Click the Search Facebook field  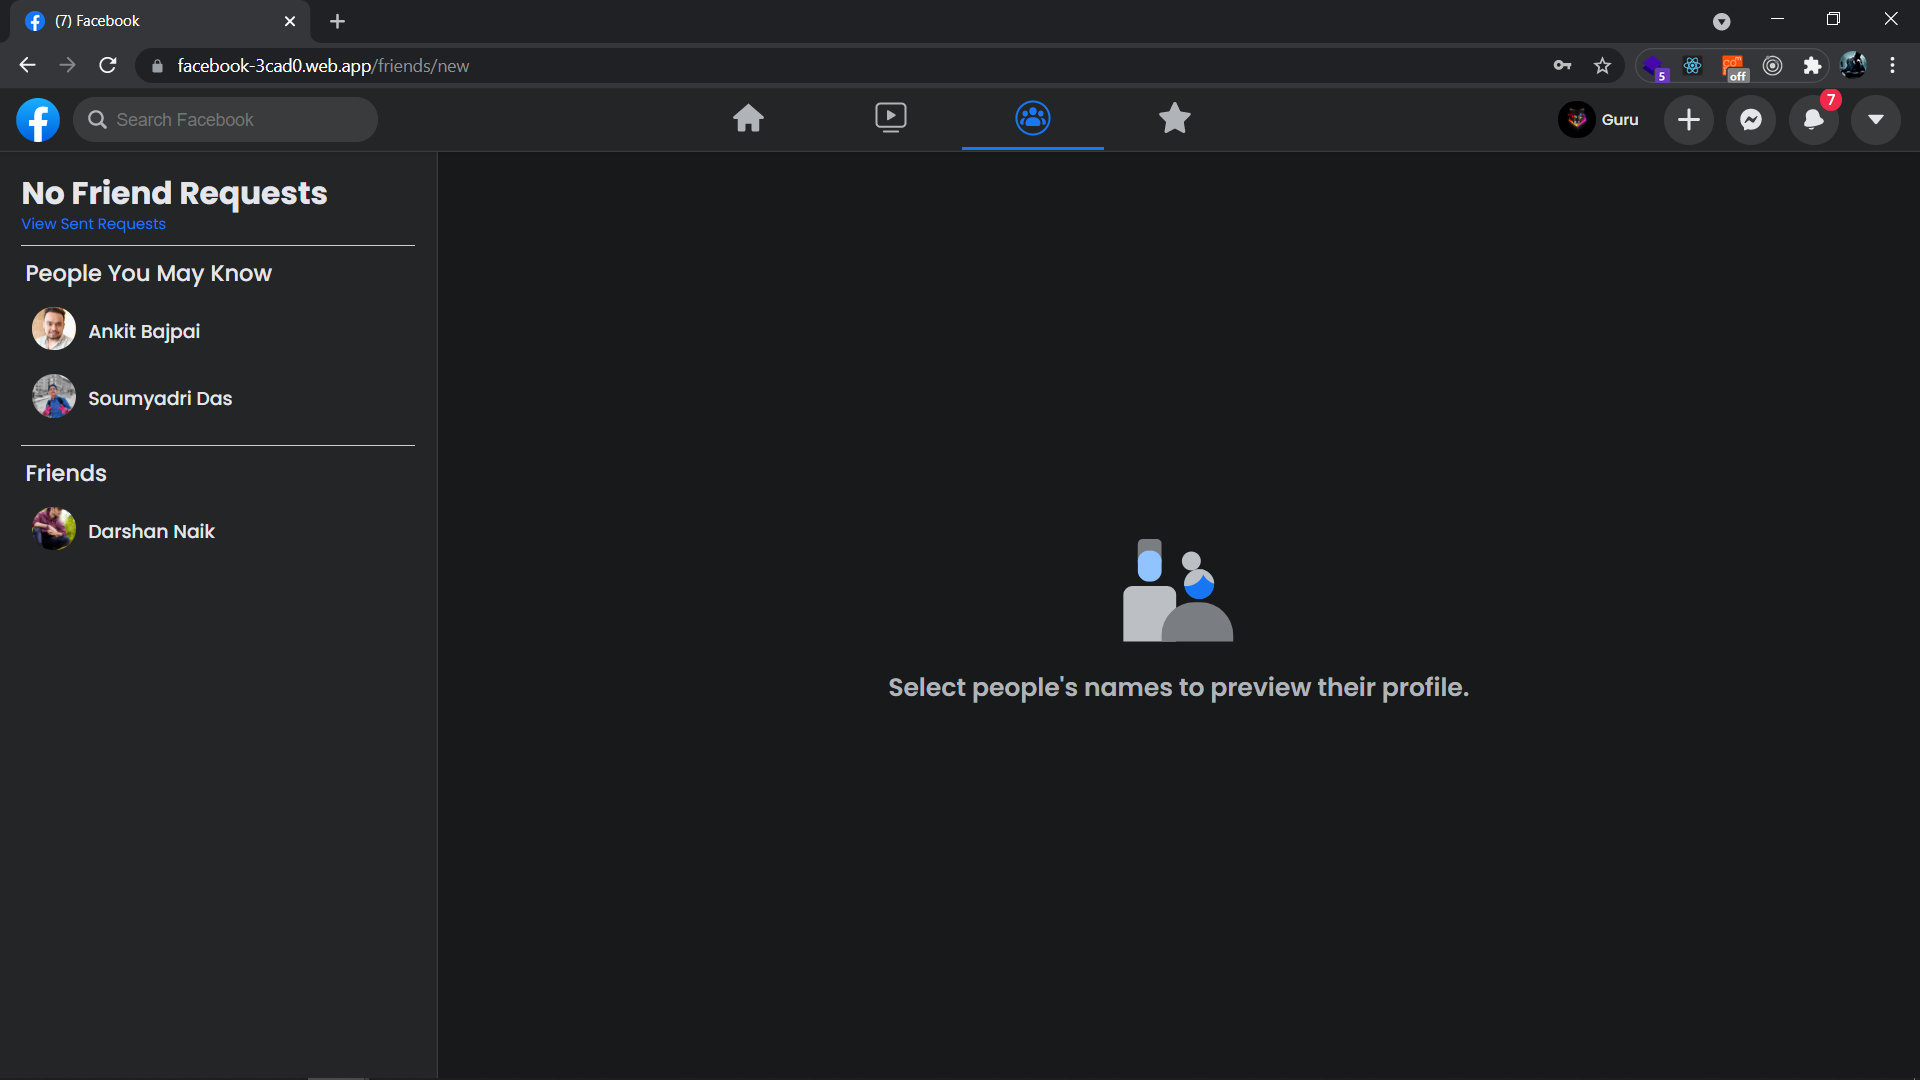[226, 120]
